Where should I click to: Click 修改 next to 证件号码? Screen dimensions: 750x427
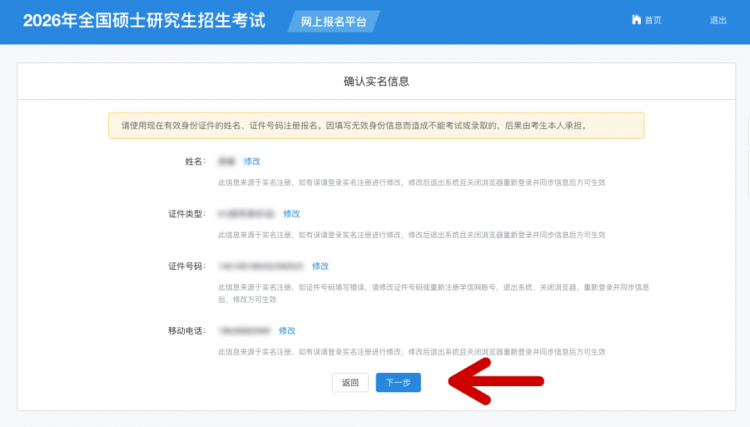tap(320, 266)
